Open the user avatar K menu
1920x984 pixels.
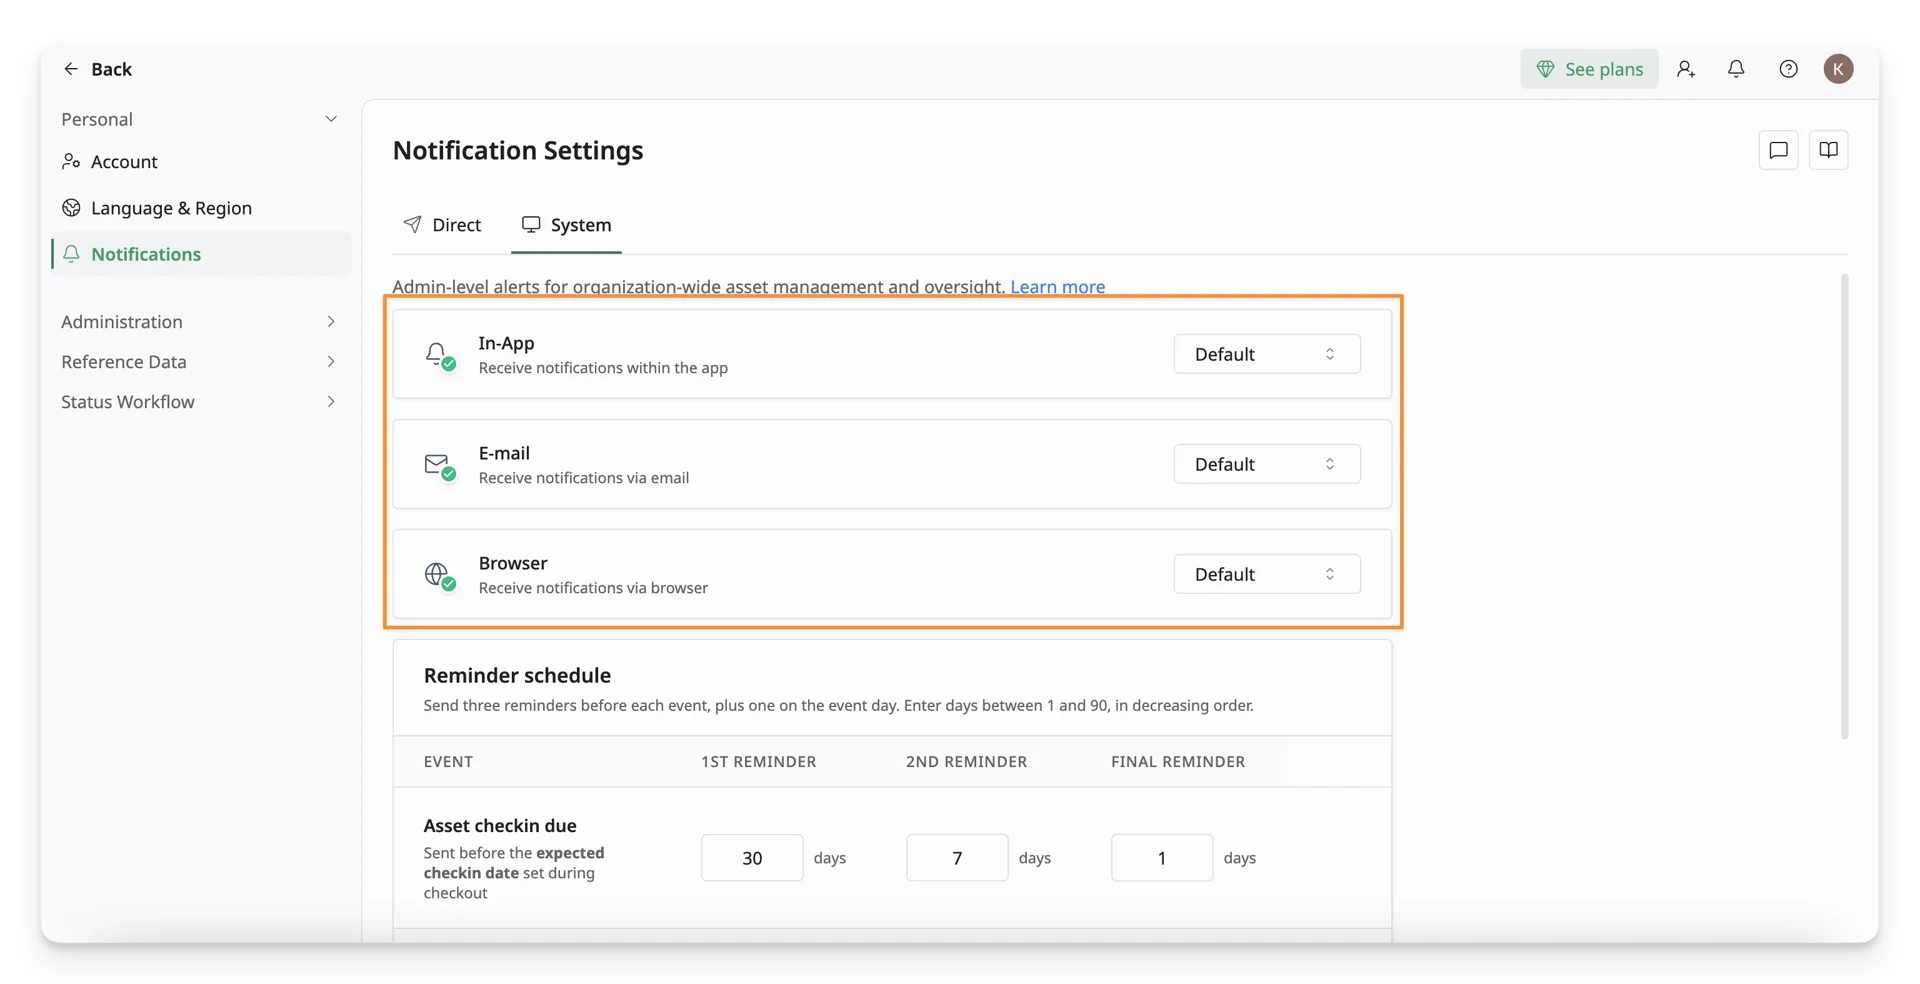(1838, 69)
